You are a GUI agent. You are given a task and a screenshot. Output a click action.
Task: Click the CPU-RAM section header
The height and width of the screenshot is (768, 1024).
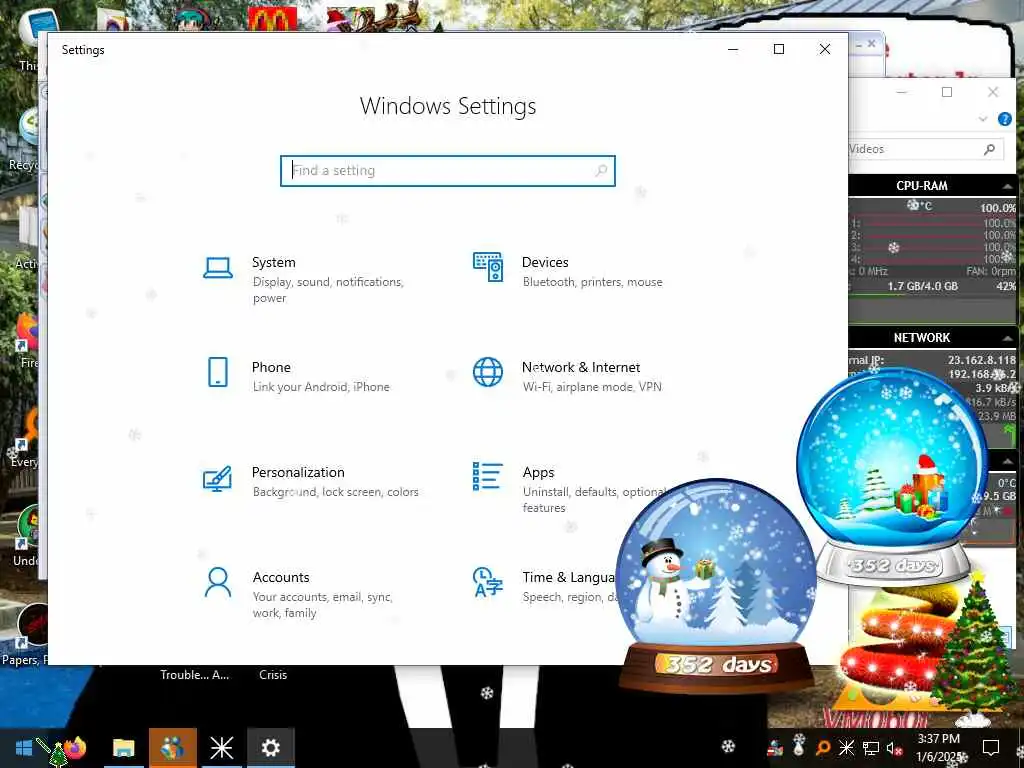pyautogui.click(x=921, y=185)
